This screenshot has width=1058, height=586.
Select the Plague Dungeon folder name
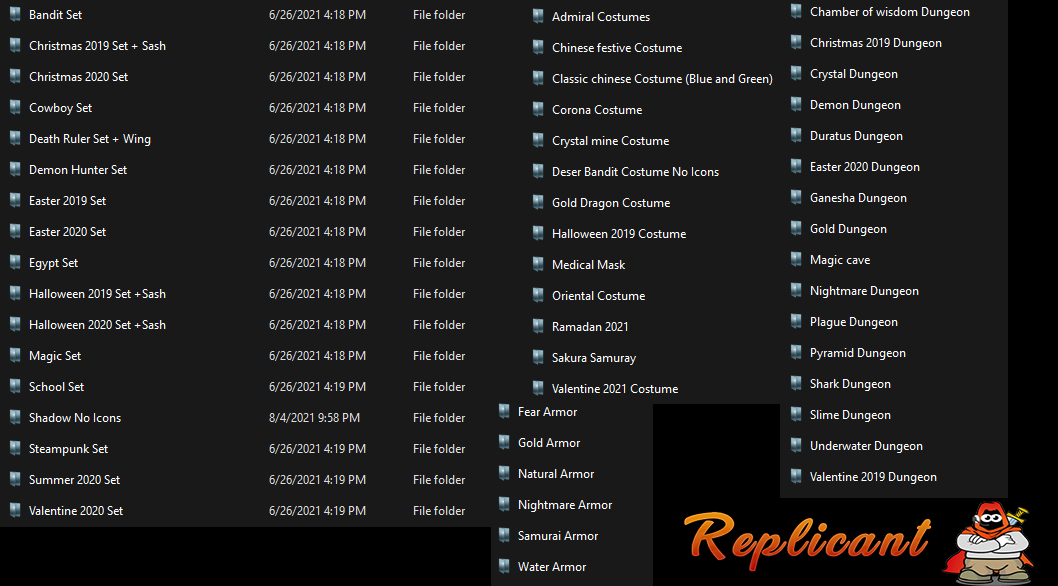854,322
